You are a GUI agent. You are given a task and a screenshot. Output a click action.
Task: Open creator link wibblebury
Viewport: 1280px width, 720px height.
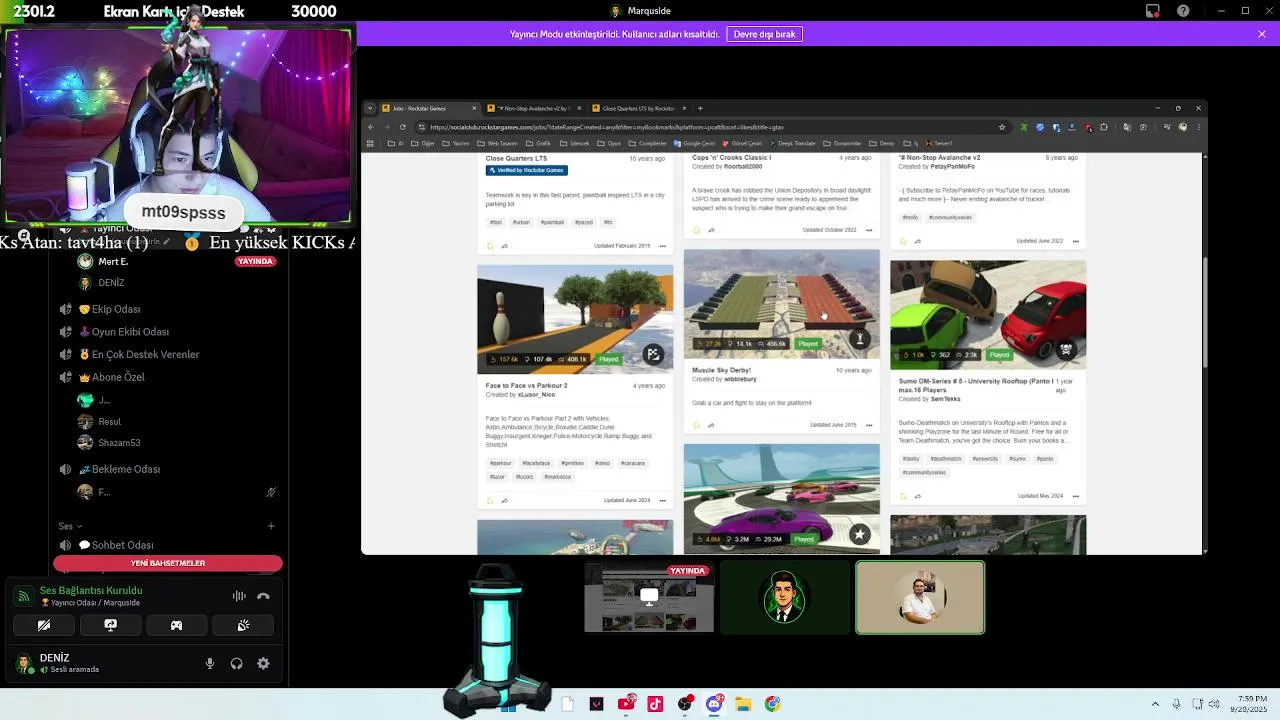click(740, 379)
